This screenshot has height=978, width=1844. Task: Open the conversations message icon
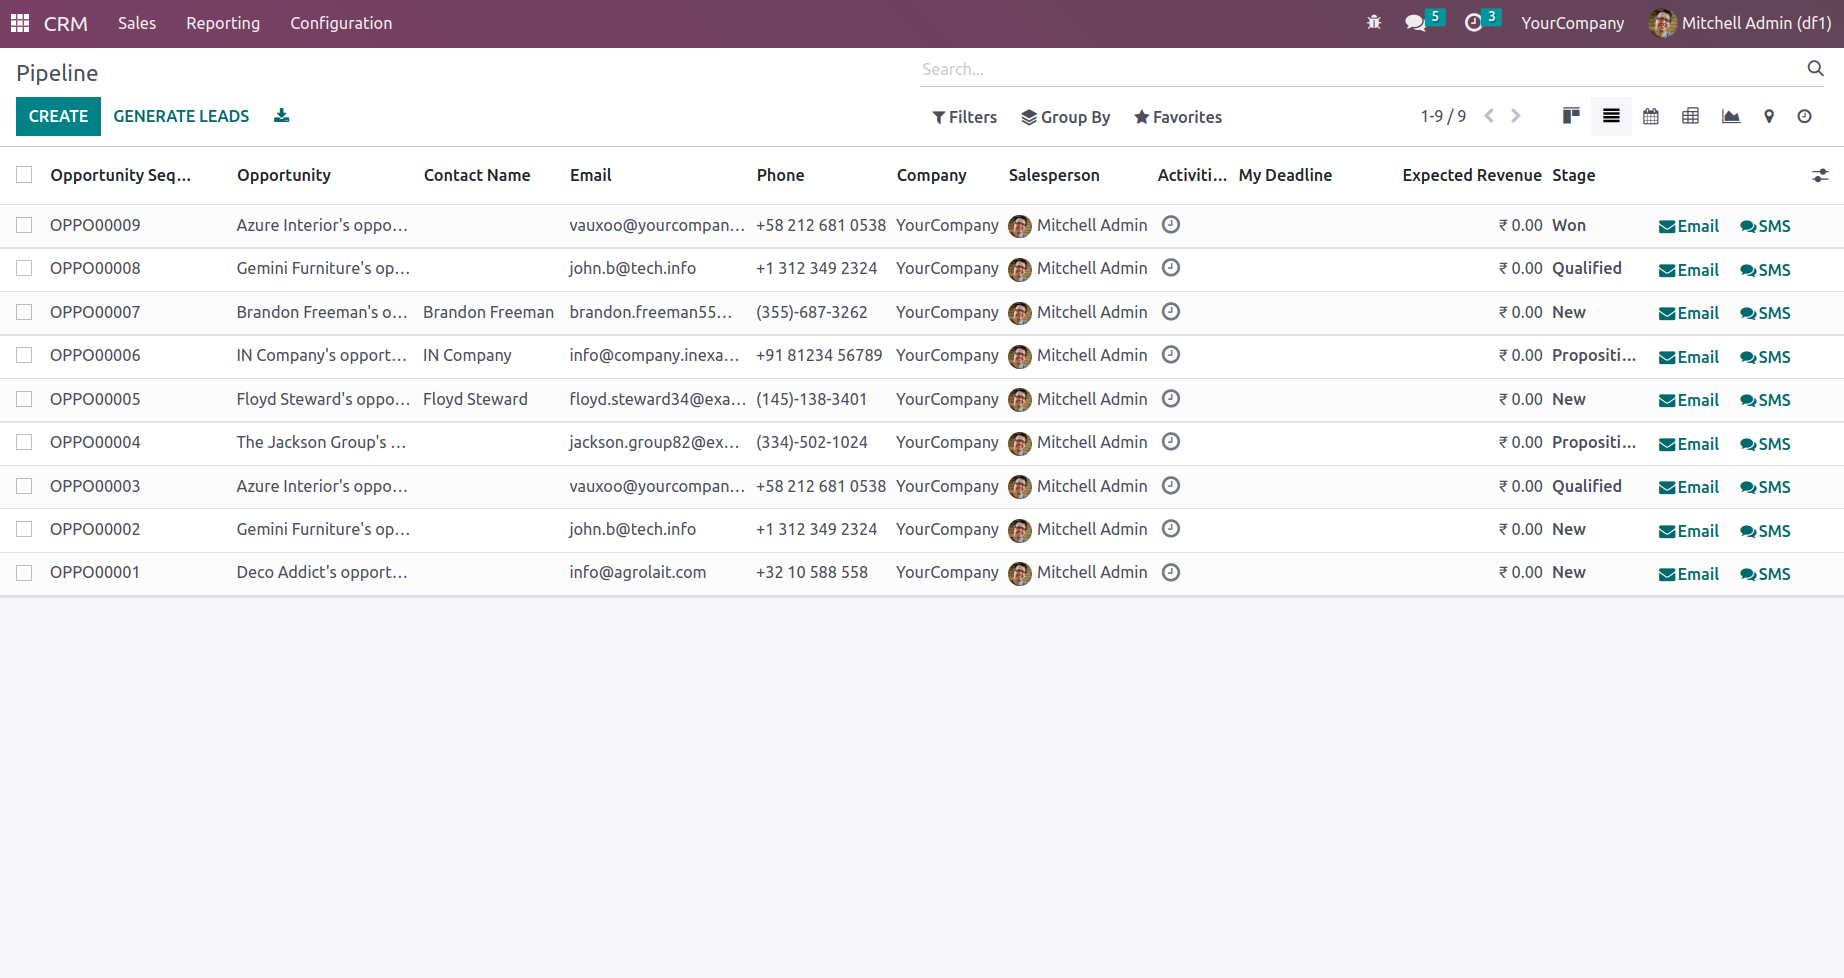[x=1415, y=23]
